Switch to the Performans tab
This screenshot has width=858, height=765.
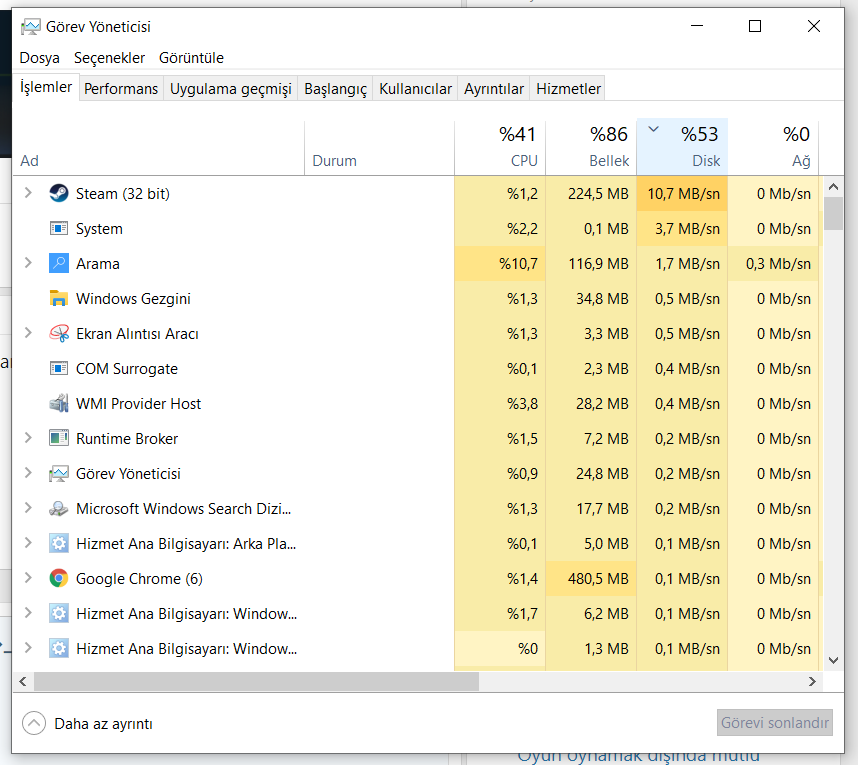[x=121, y=89]
